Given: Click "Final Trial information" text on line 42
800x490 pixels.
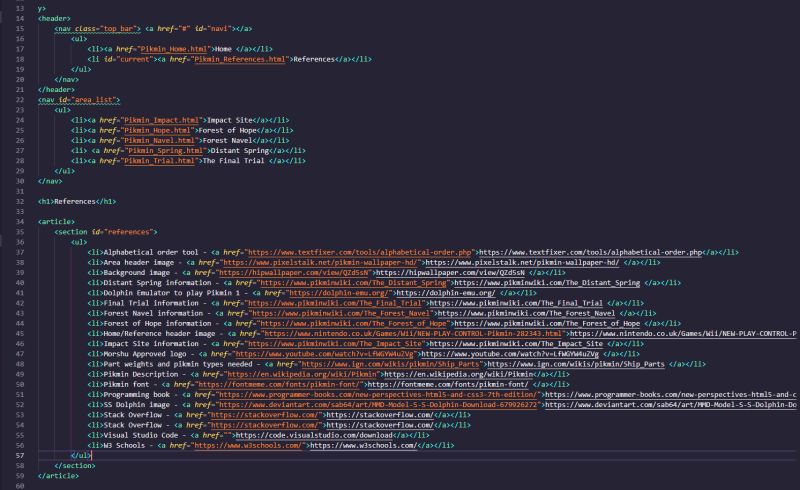Looking at the screenshot, I should click(151, 304).
